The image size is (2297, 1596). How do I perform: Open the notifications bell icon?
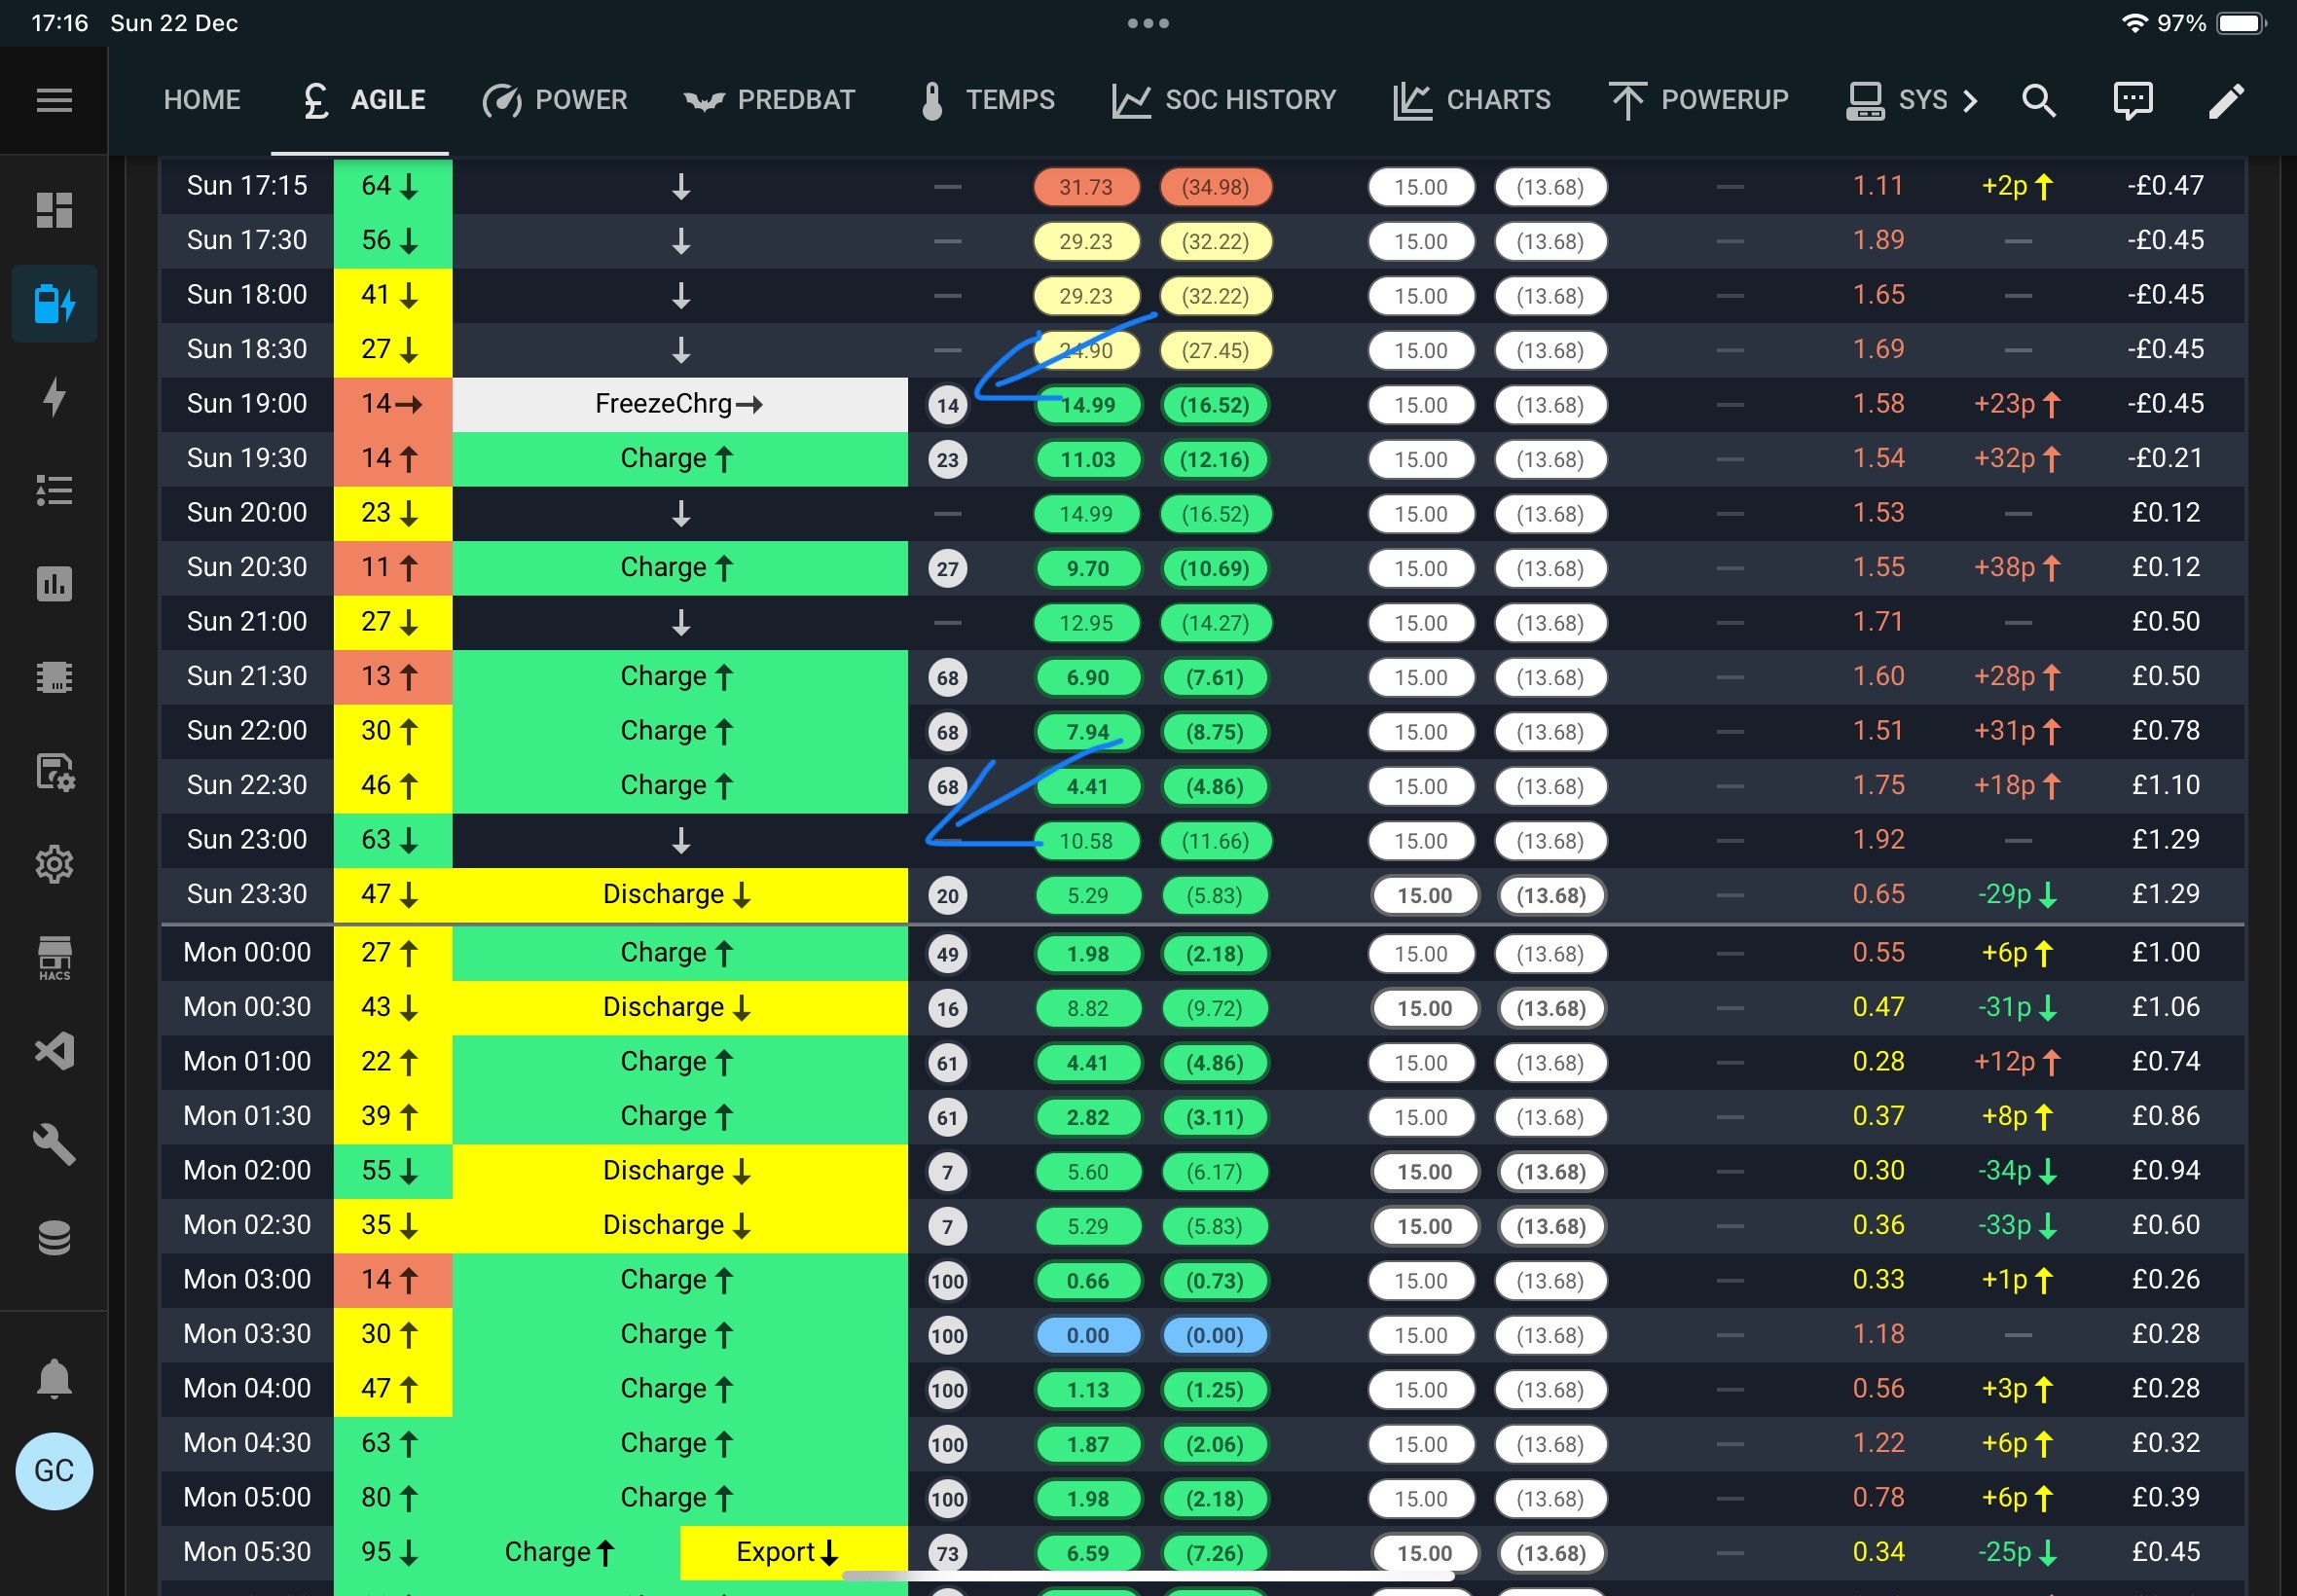coord(54,1379)
